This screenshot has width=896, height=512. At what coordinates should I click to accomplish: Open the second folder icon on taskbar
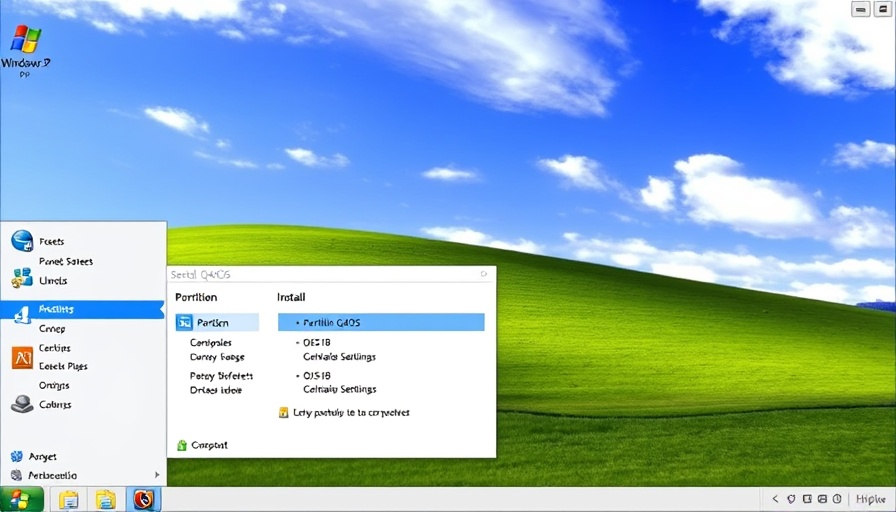point(106,500)
